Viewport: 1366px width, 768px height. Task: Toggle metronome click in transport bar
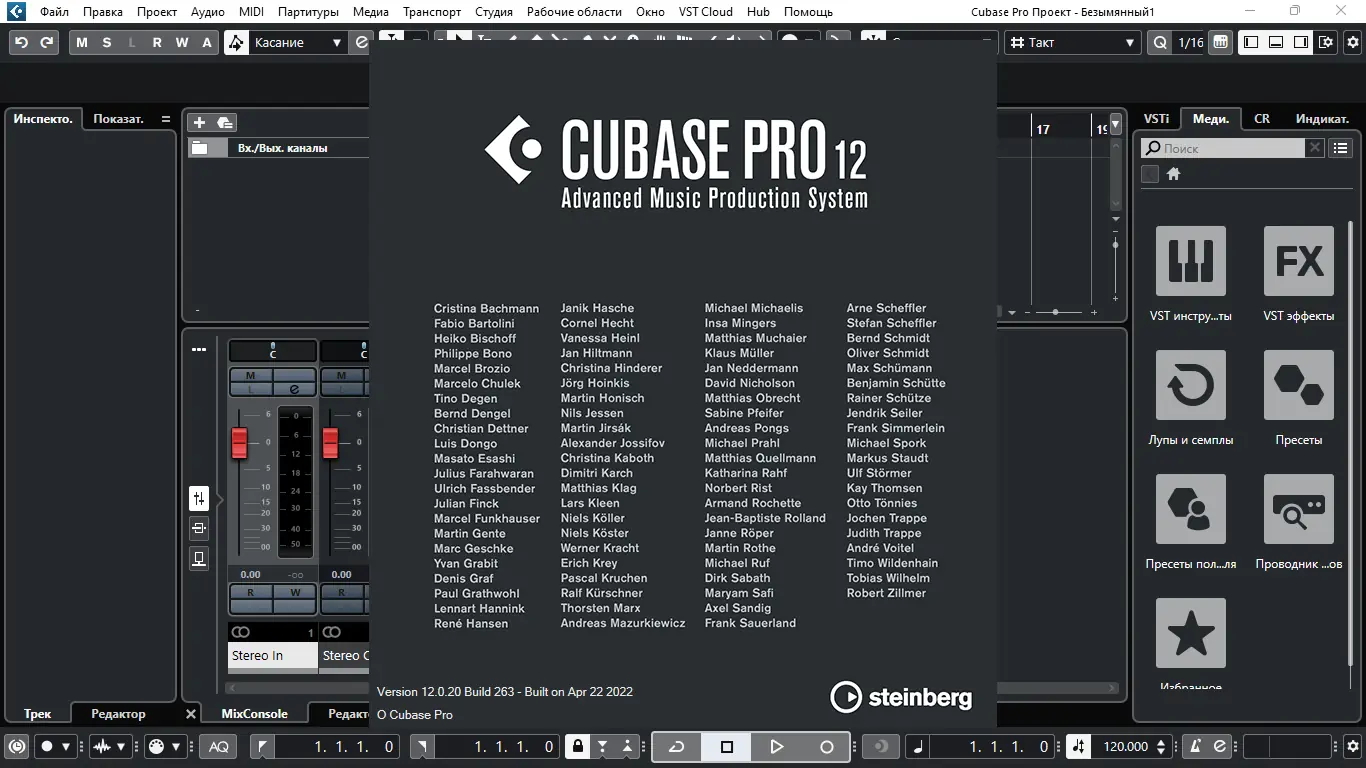pos(1193,747)
